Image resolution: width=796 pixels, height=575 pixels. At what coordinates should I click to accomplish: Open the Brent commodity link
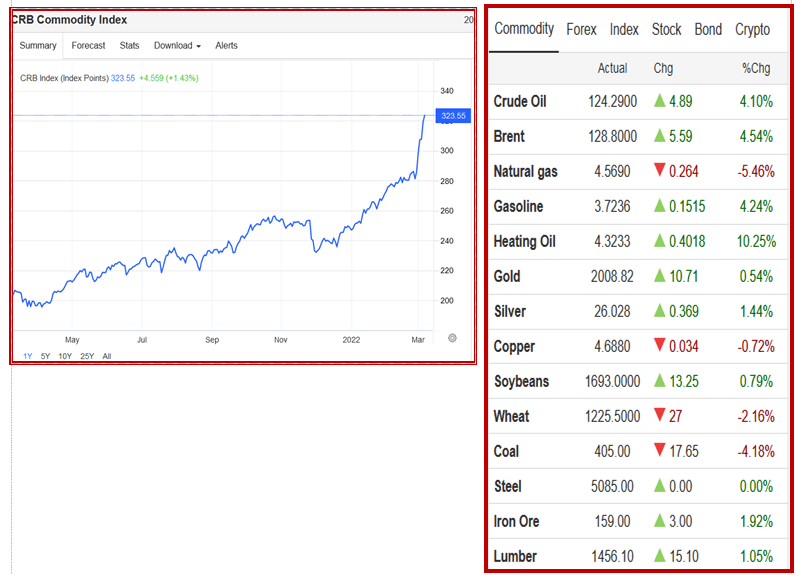509,136
